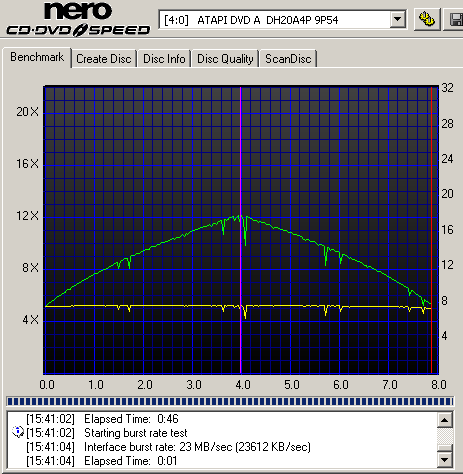Open the drive selection dropdown arrow
The height and width of the screenshot is (474, 463).
[397, 20]
